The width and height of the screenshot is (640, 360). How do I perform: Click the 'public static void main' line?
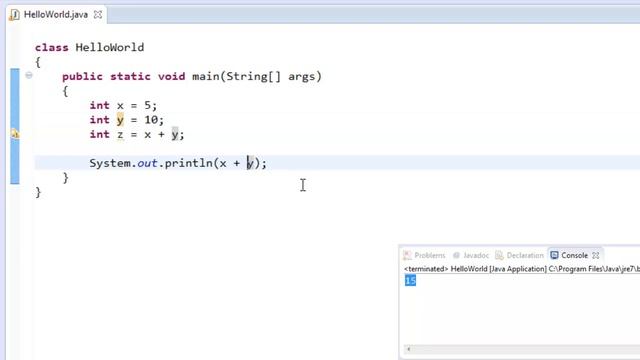[x=192, y=76]
